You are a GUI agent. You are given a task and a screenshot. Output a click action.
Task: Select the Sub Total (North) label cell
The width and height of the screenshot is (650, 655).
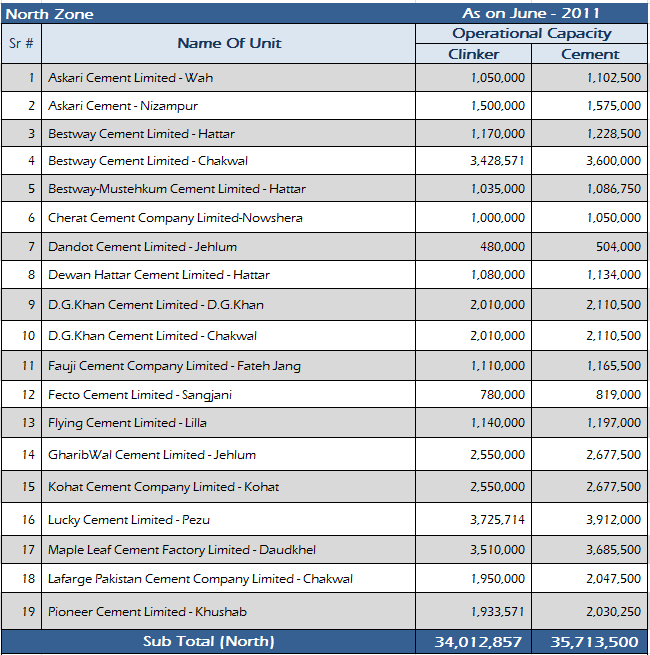pos(208,641)
